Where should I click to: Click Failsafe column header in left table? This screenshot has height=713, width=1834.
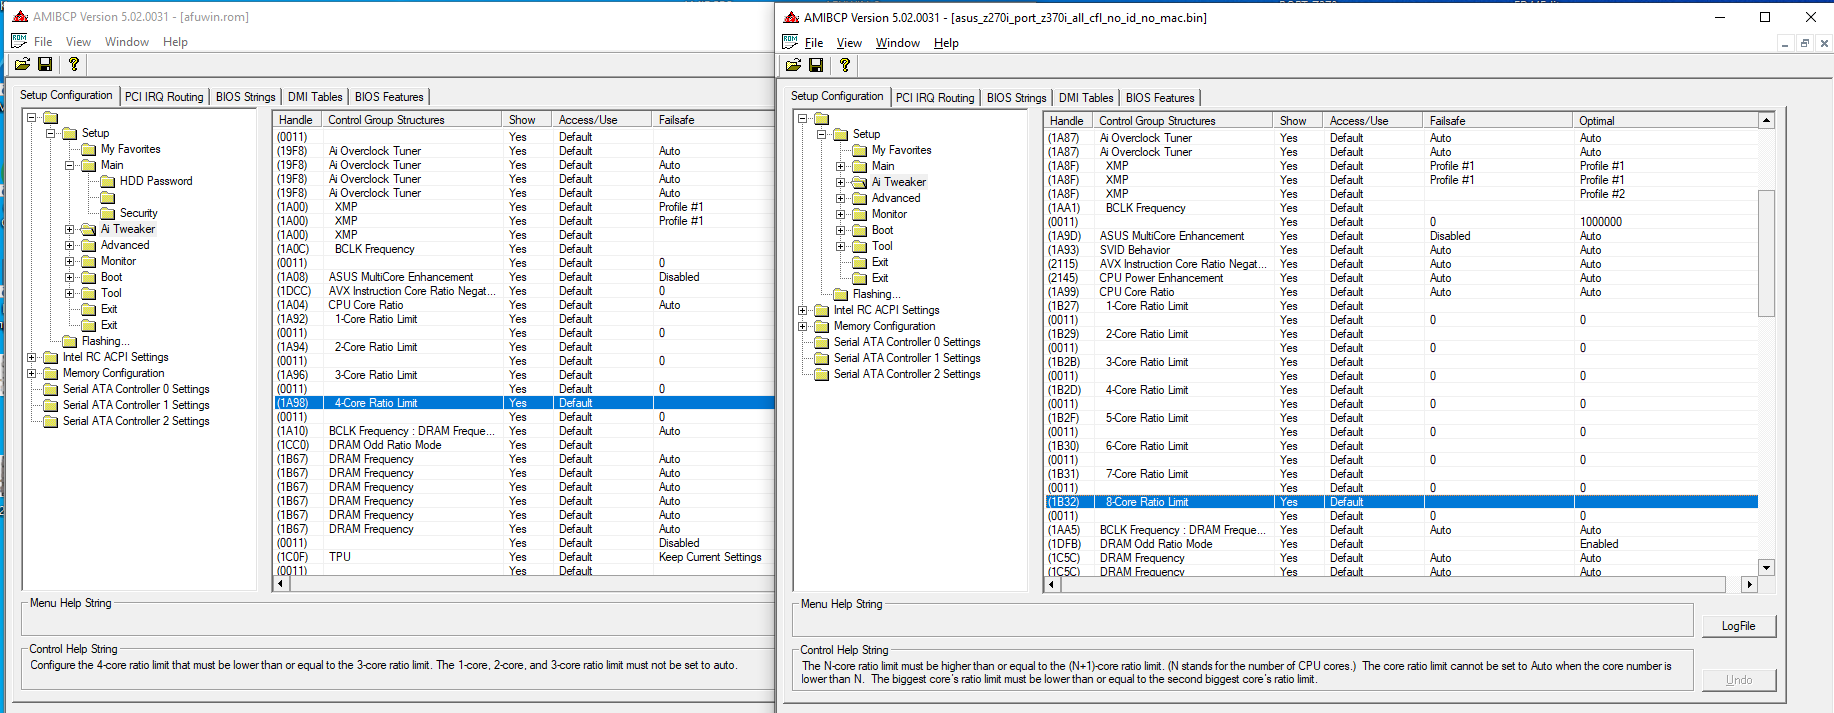pos(714,120)
